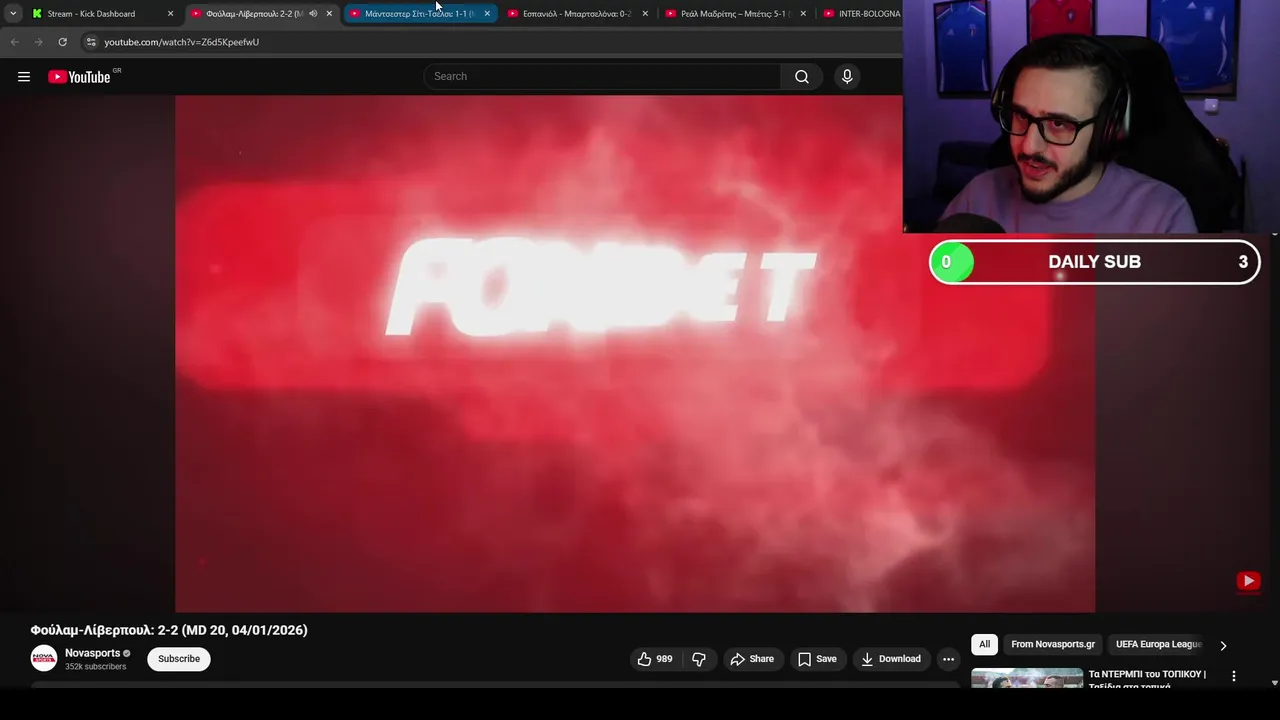
Task: Download the video
Action: click(x=890, y=659)
